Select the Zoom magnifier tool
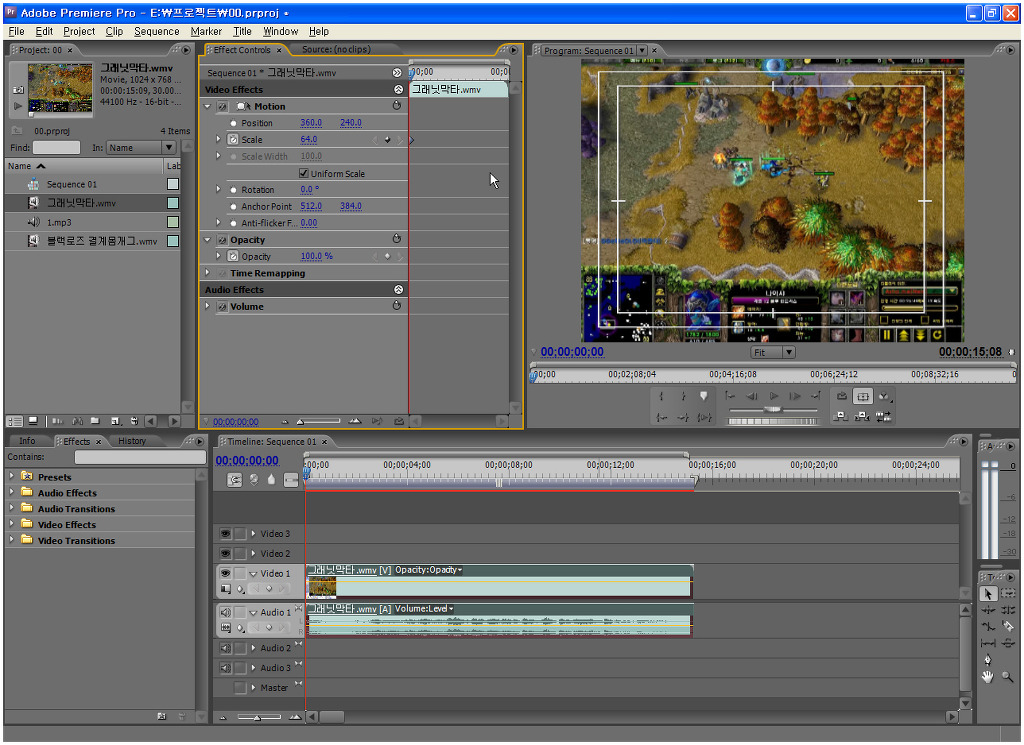The width and height of the screenshot is (1024, 745). point(1007,677)
